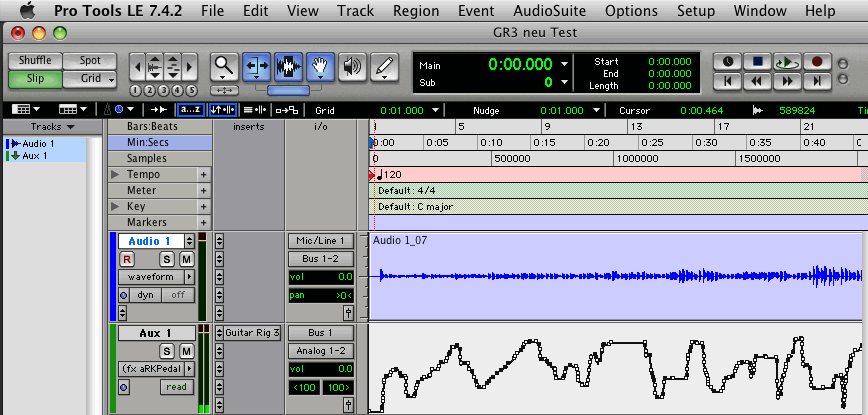Click the Stop transport button
The height and width of the screenshot is (415, 868).
[758, 61]
